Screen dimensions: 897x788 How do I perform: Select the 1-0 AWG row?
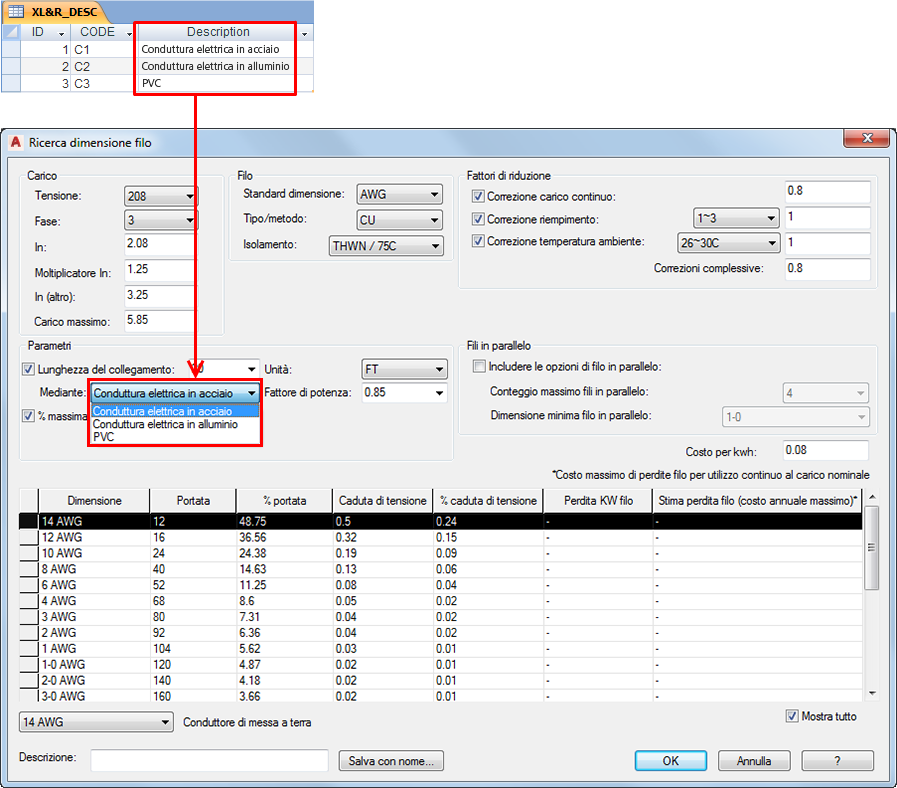coord(440,664)
